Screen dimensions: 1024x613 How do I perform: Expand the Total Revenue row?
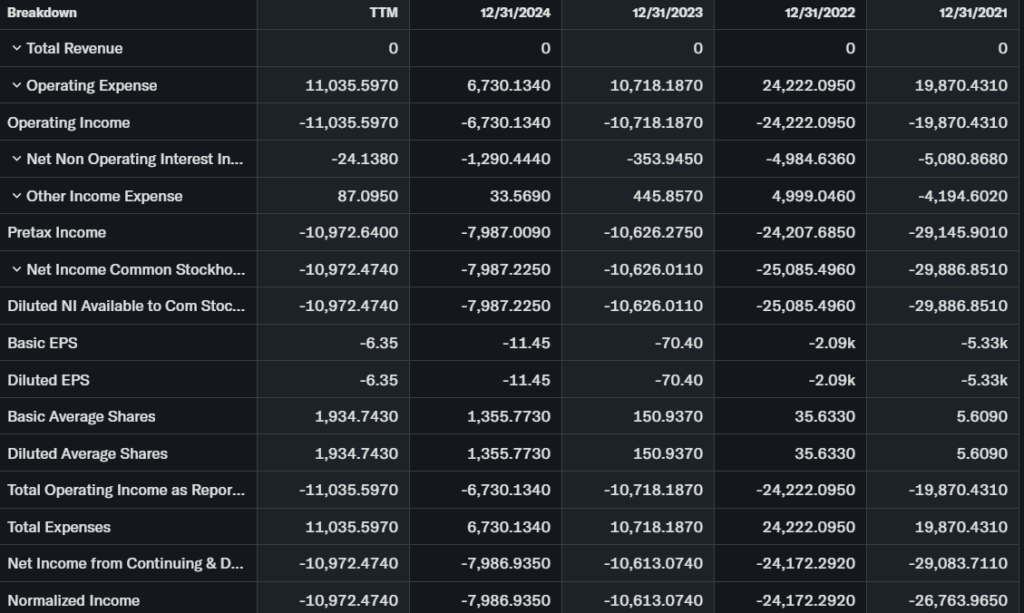[x=16, y=49]
